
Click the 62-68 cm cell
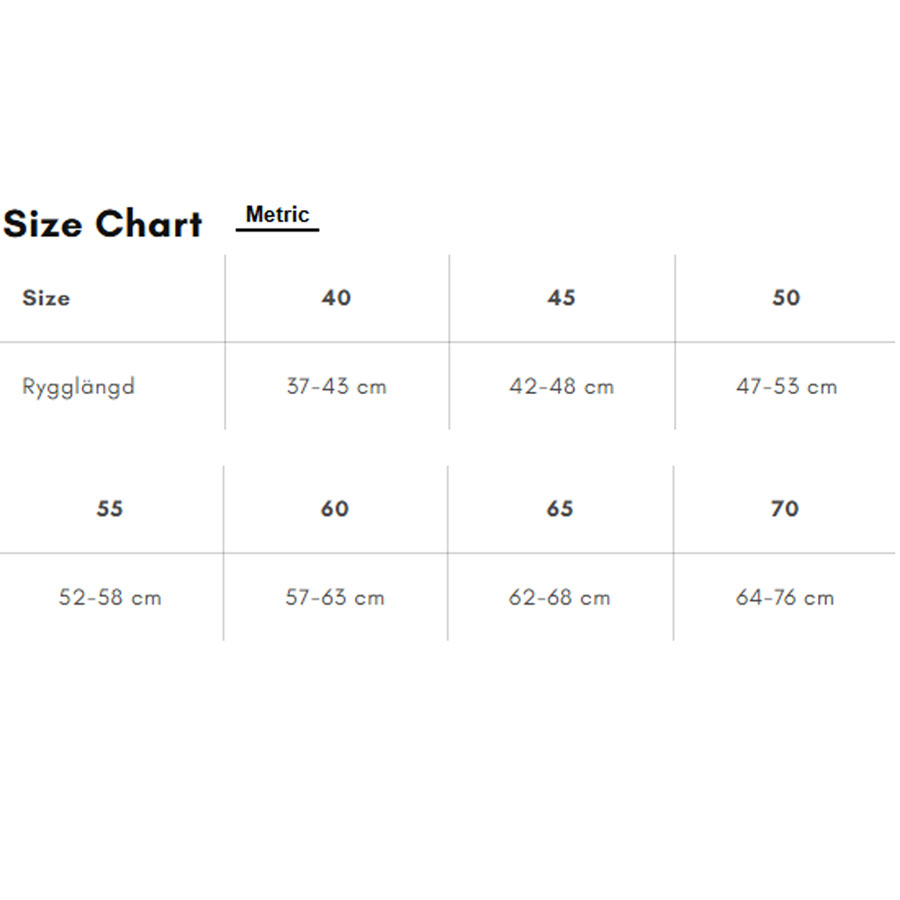[560, 598]
